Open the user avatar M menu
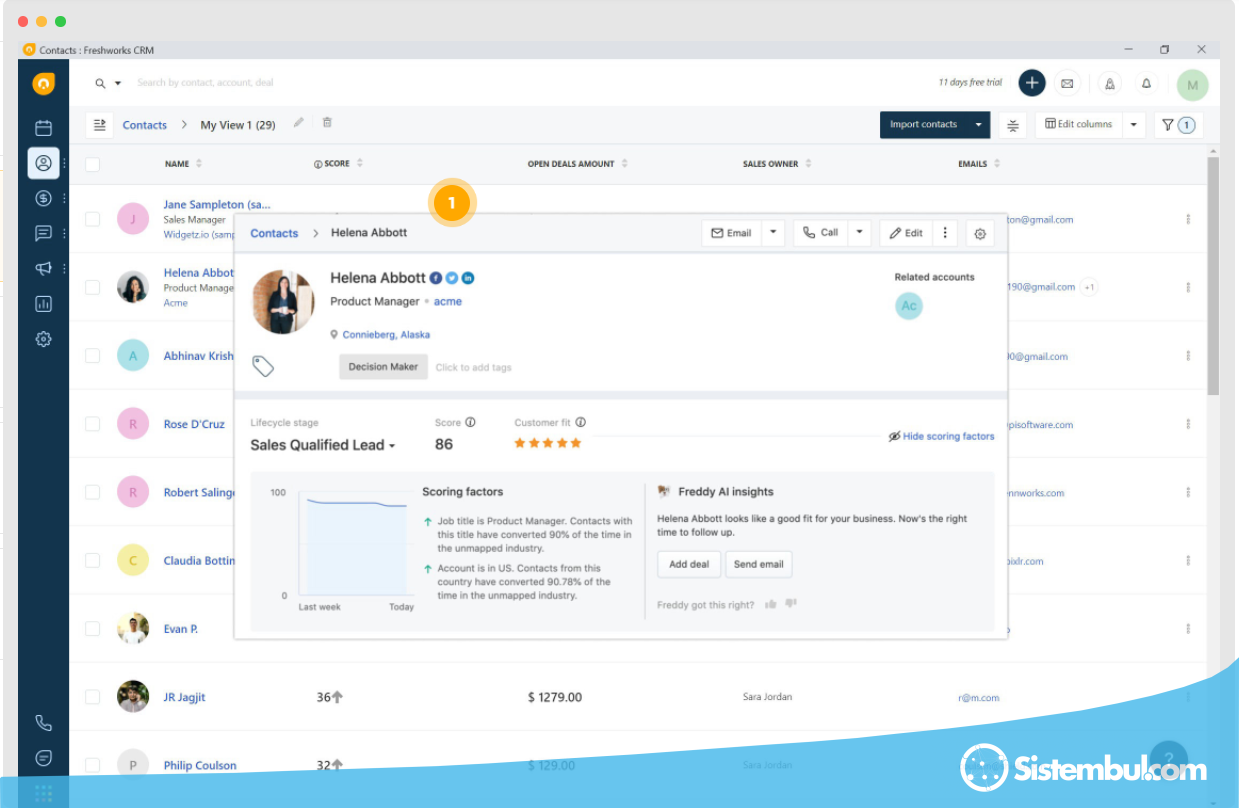 click(x=1192, y=85)
